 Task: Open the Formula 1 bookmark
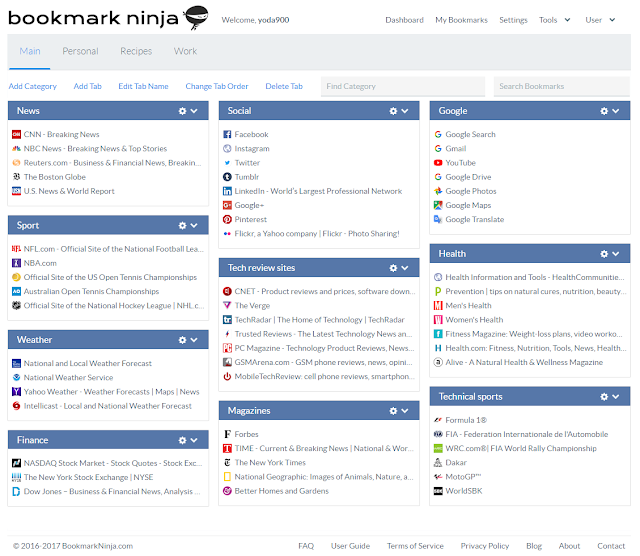pyautogui.click(x=466, y=420)
